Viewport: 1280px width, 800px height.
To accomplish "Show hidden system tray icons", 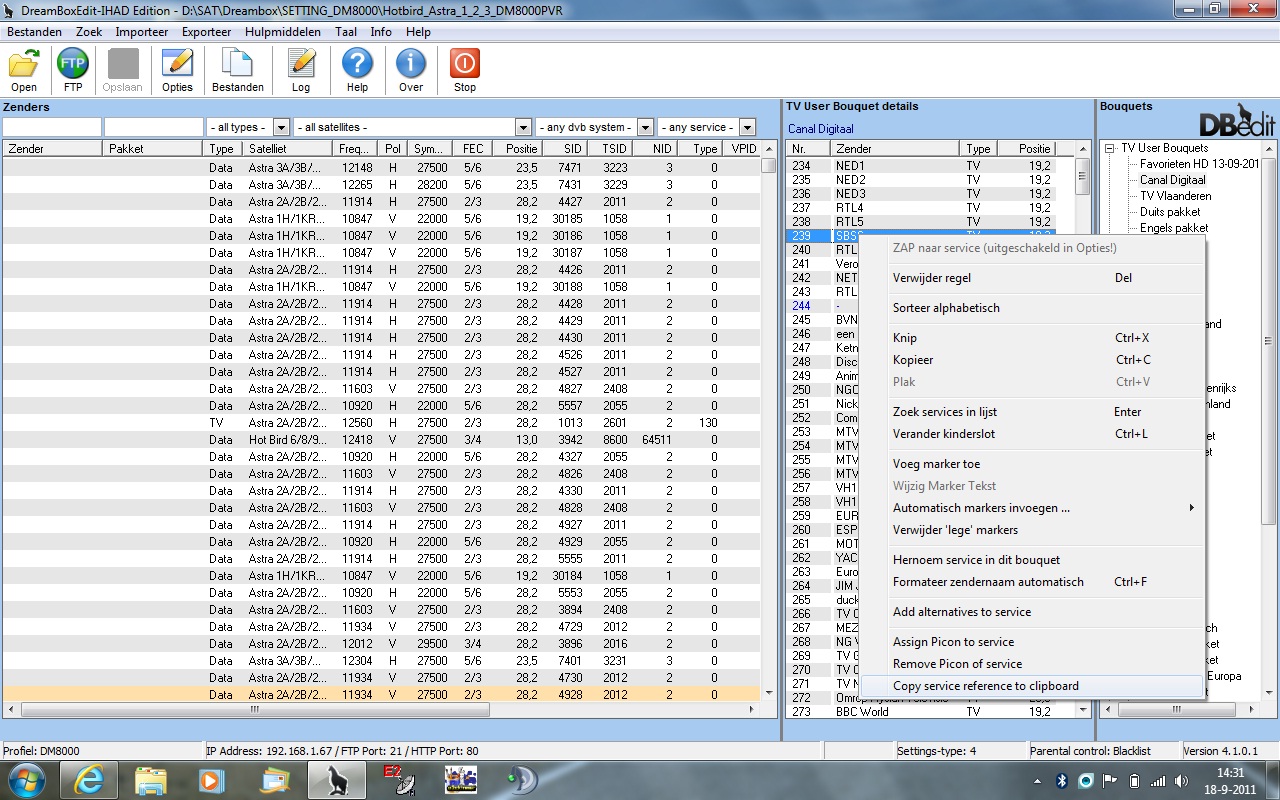I will (1037, 780).
